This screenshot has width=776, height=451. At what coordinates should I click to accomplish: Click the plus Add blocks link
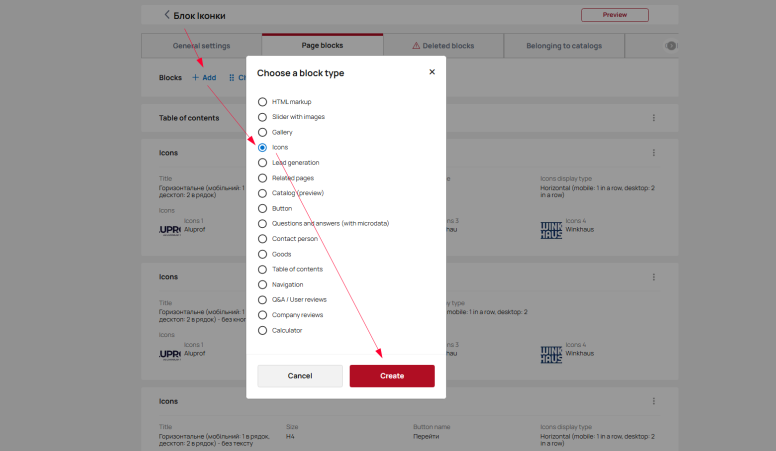pos(204,78)
